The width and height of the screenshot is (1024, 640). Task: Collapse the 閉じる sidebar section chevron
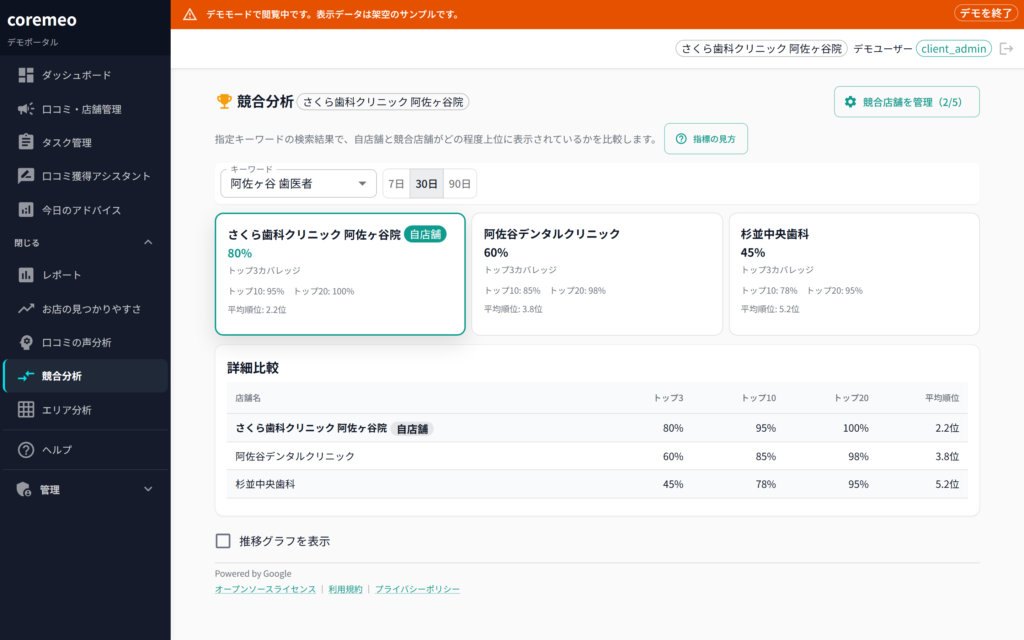click(148, 242)
